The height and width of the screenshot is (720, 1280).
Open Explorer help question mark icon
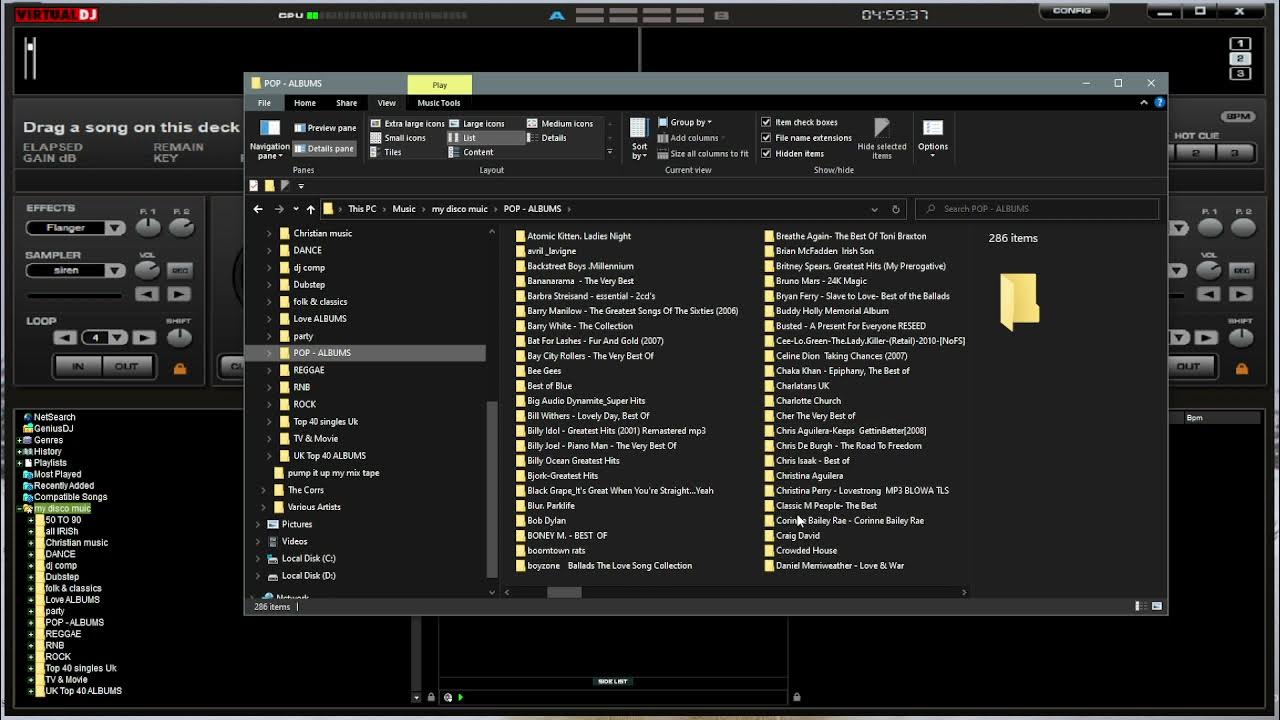(x=1159, y=102)
